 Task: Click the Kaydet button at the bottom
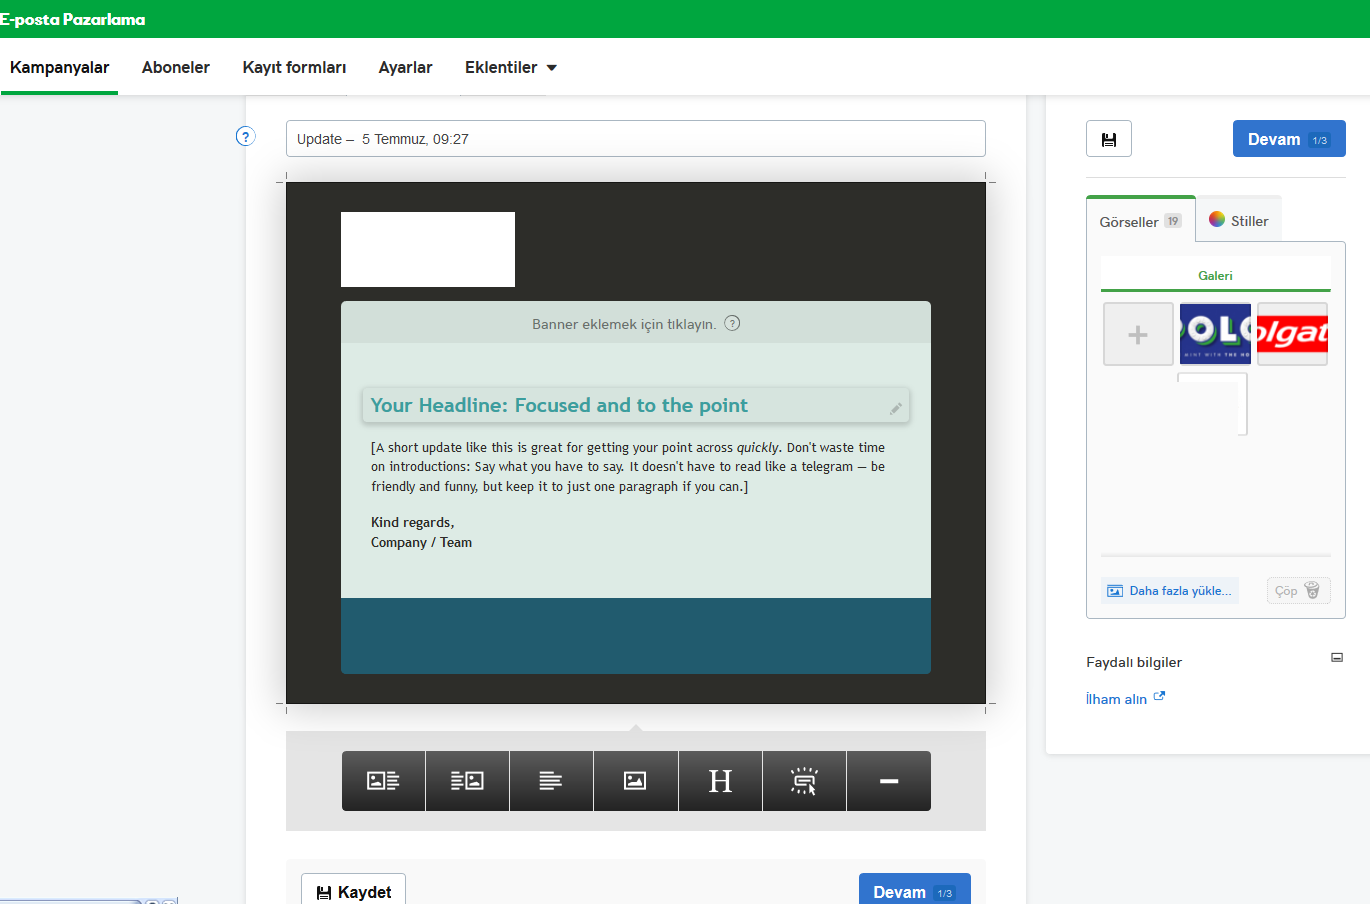pos(353,891)
